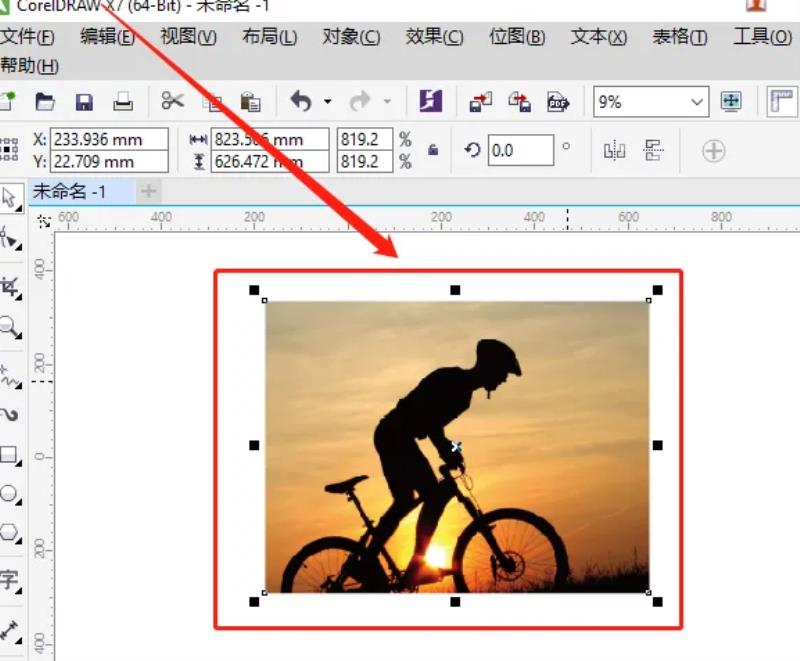The width and height of the screenshot is (800, 661).
Task: Expand the Undo history dropdown arrow
Action: click(328, 101)
